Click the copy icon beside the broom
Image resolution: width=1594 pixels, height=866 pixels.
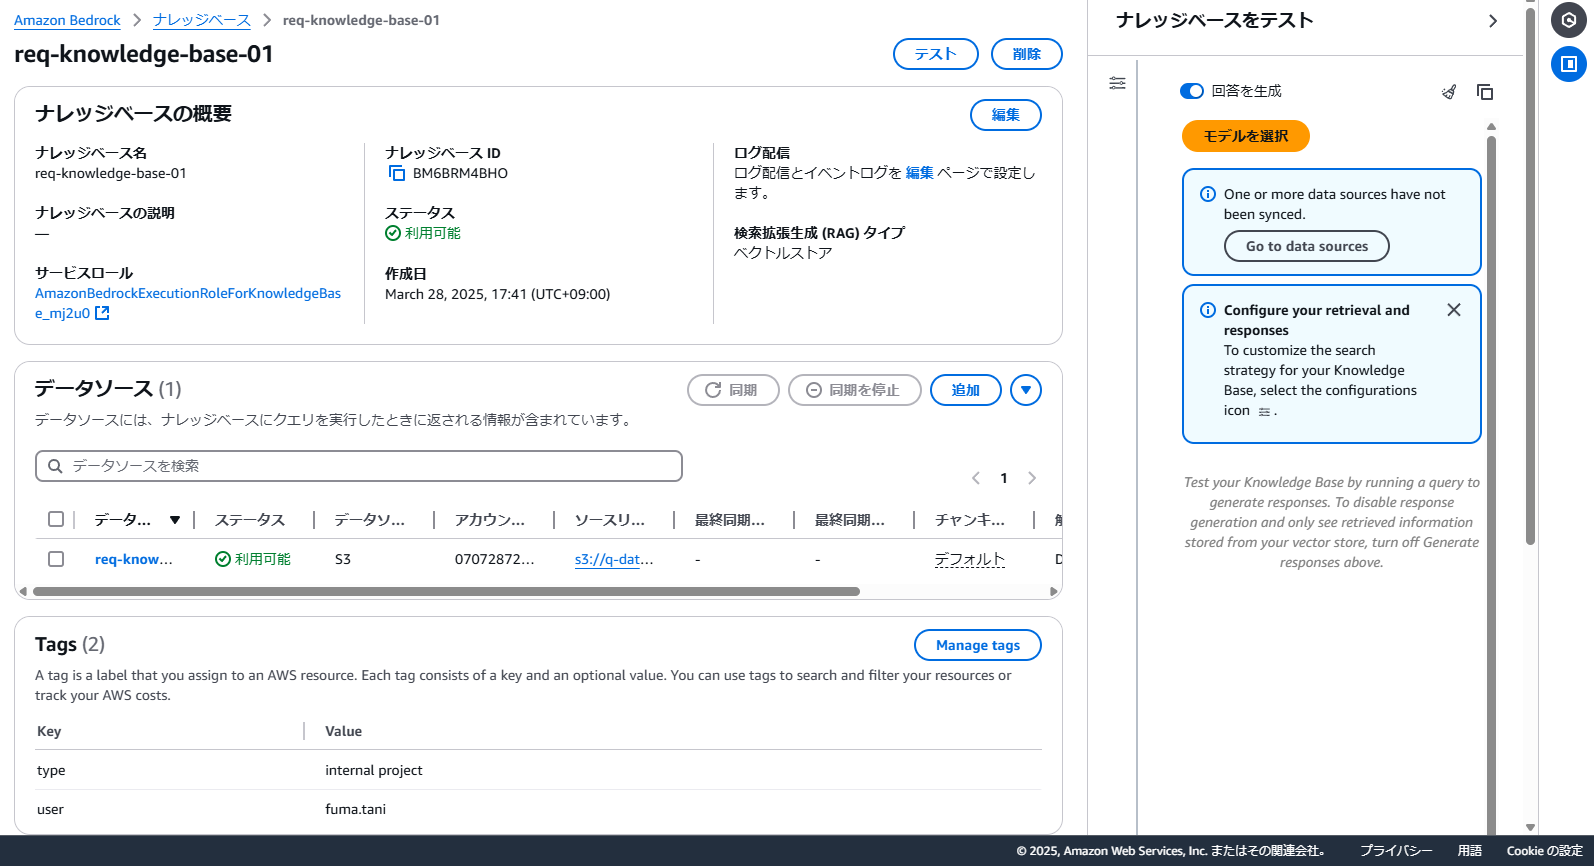tap(1485, 92)
